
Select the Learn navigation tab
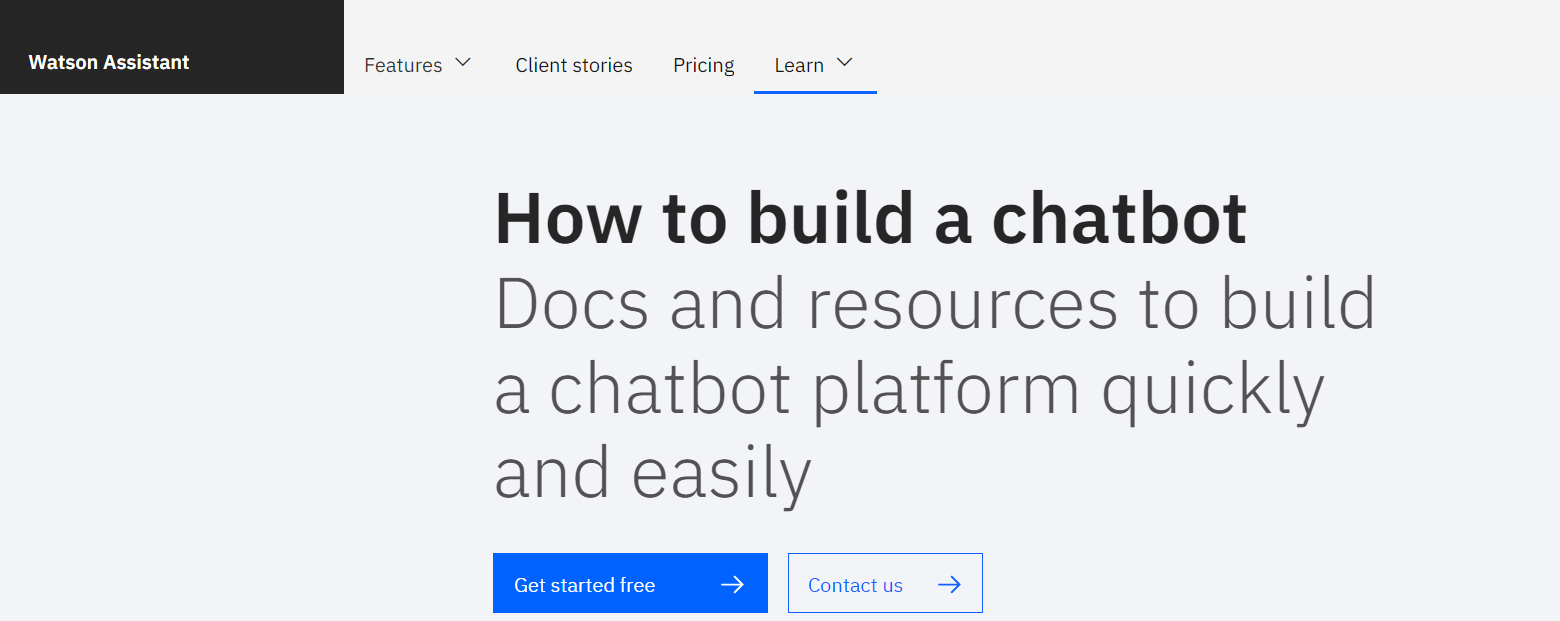815,65
